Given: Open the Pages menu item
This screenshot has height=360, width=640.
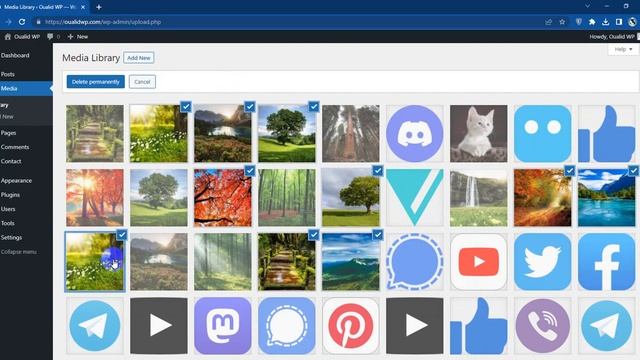Looking at the screenshot, I should click(x=8, y=133).
